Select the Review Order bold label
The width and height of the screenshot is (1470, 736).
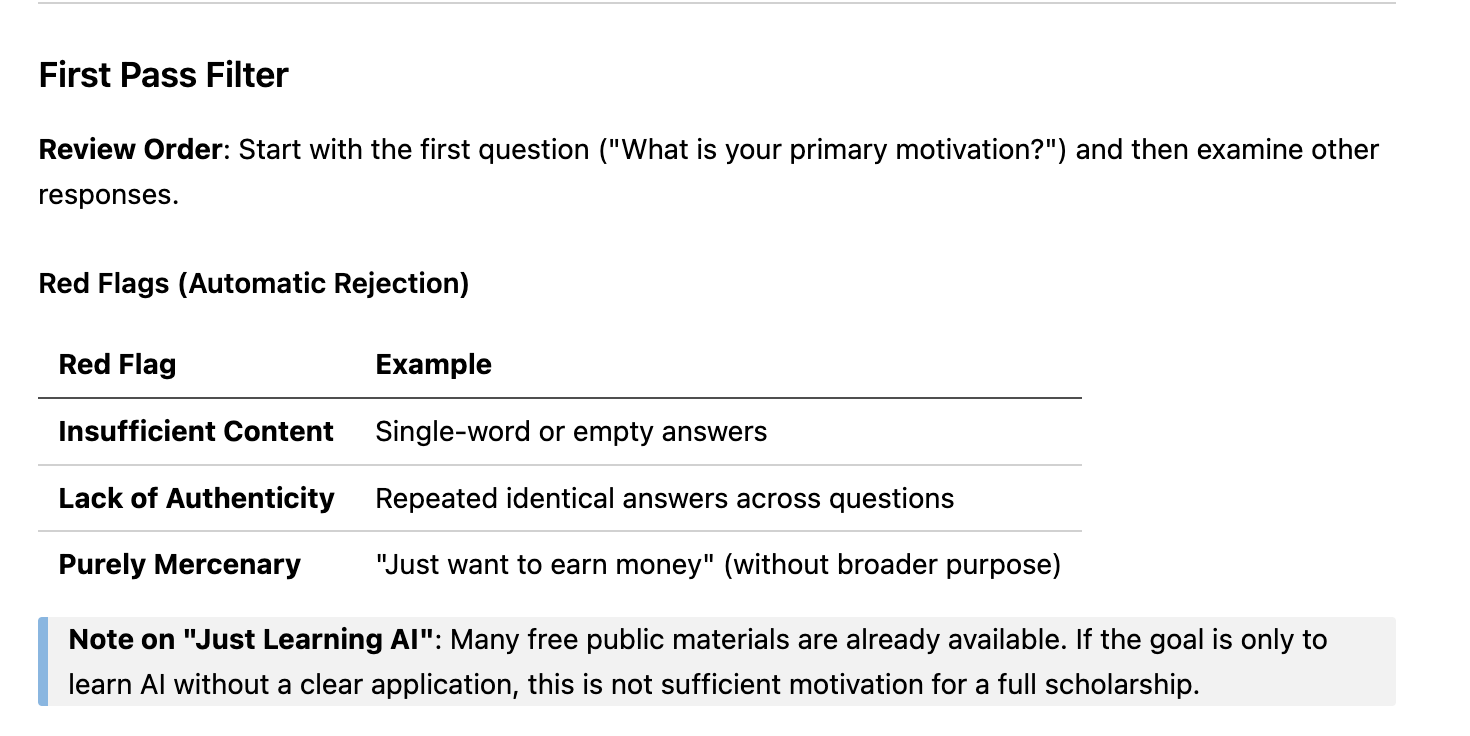[130, 150]
